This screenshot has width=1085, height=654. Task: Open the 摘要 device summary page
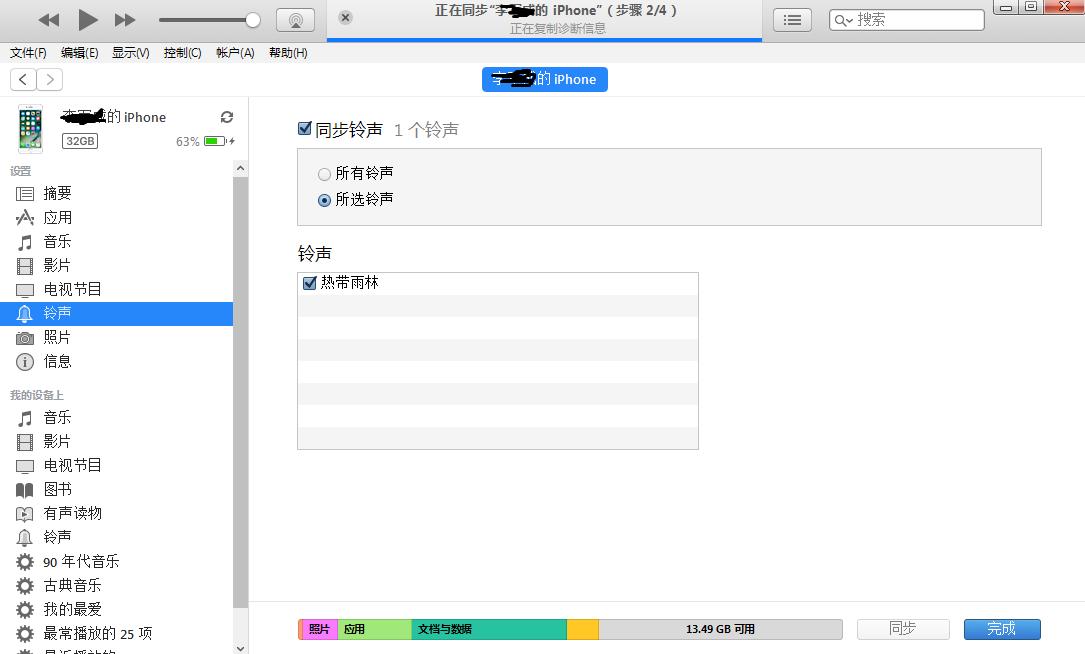point(57,193)
